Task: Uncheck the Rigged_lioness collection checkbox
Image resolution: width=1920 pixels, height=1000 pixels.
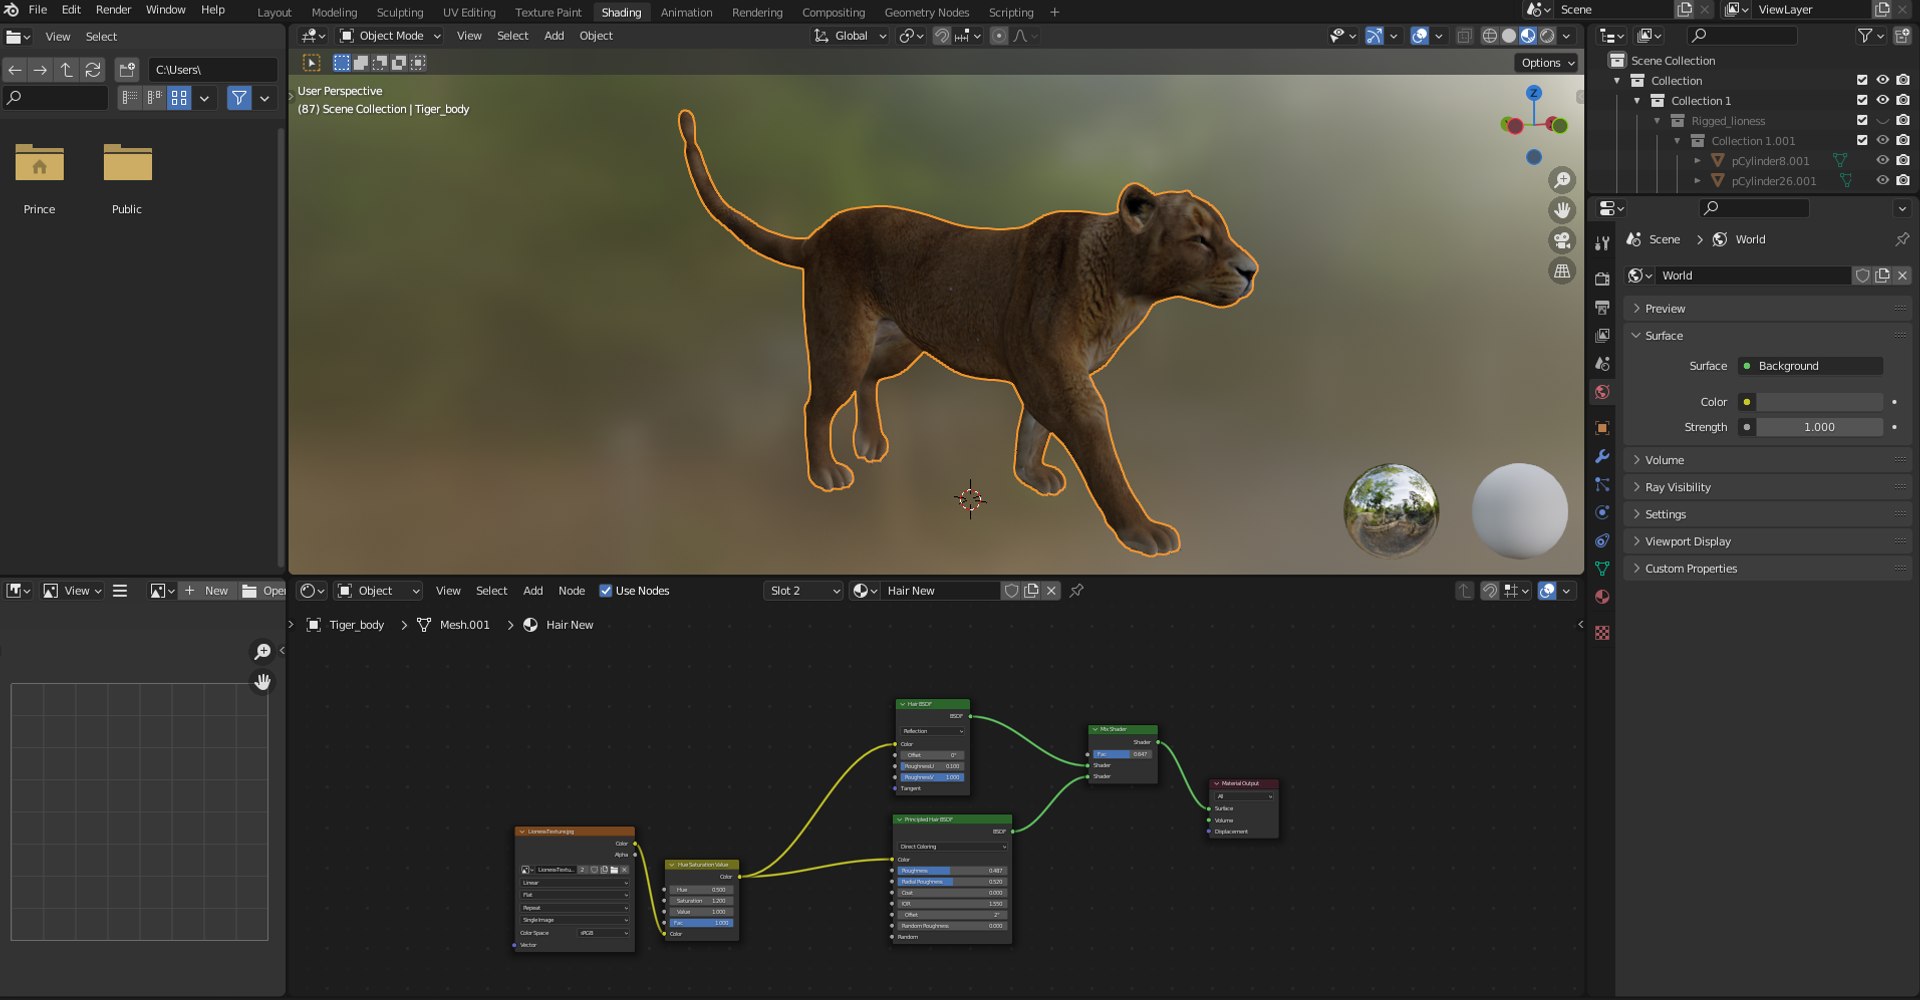Action: click(1862, 120)
